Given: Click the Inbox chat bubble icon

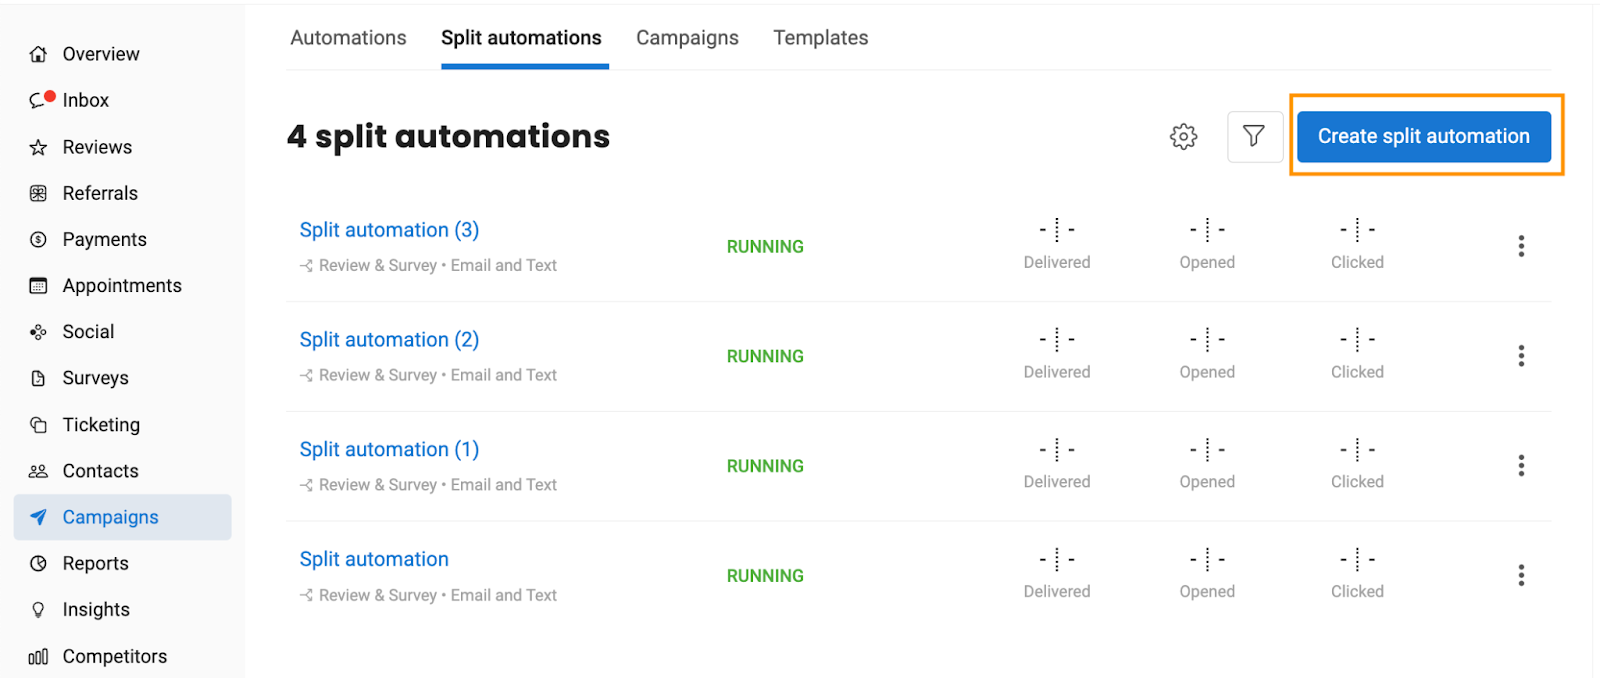Looking at the screenshot, I should [38, 100].
